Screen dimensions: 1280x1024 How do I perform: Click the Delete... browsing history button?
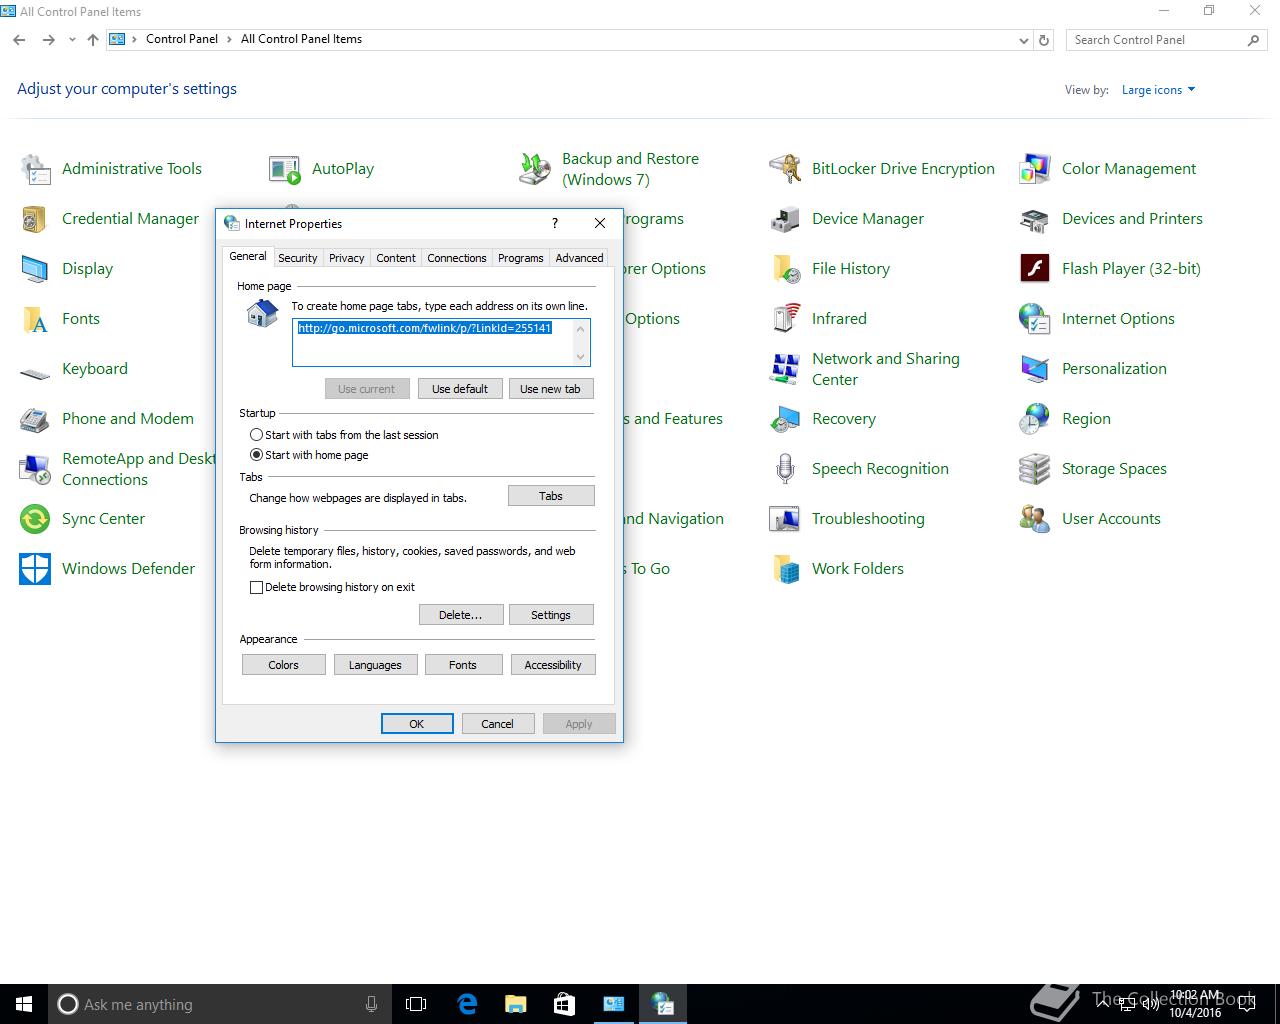pyautogui.click(x=461, y=615)
